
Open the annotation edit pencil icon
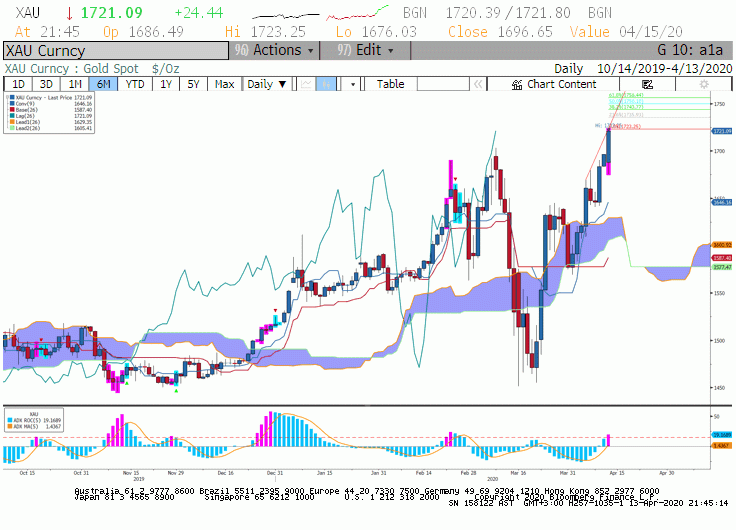click(x=647, y=84)
